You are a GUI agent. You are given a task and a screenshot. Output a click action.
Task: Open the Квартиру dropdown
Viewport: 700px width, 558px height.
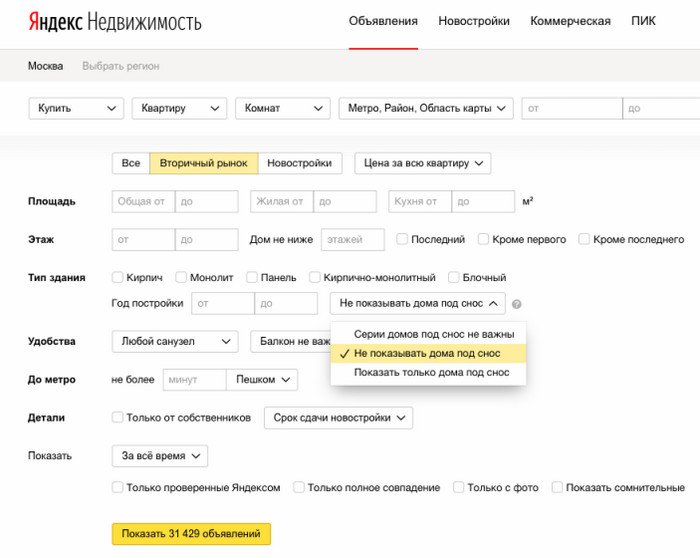pyautogui.click(x=179, y=108)
